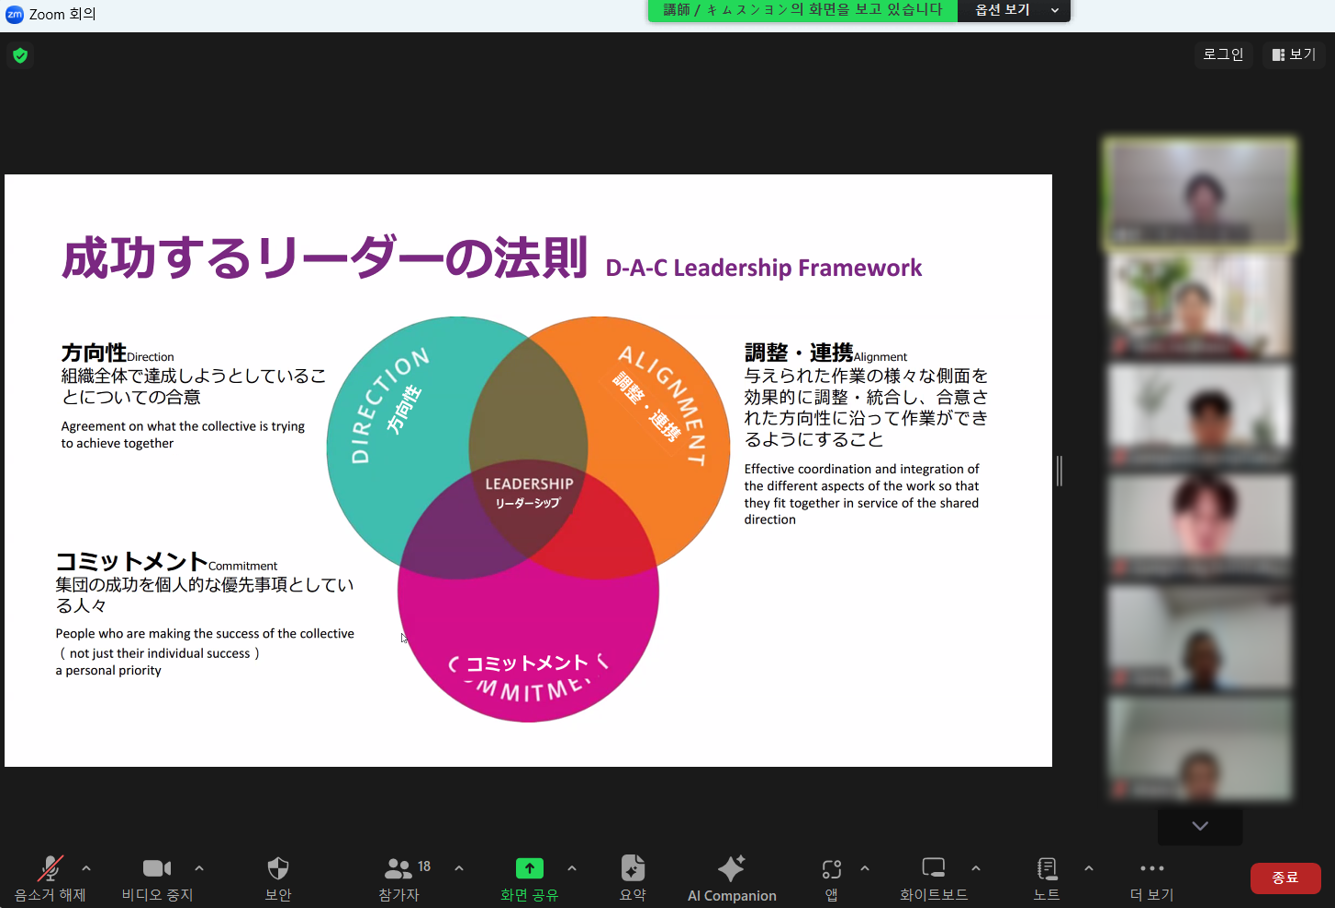Click the green screen-viewing notification banner
The height and width of the screenshot is (908, 1335).
click(803, 10)
